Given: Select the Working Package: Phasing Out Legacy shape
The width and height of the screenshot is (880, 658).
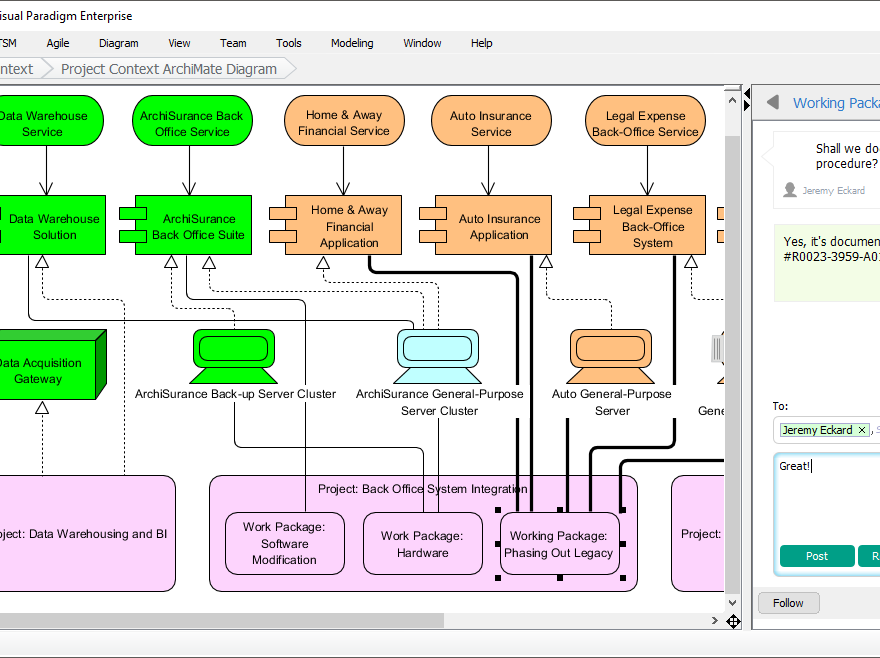Looking at the screenshot, I should click(x=559, y=543).
